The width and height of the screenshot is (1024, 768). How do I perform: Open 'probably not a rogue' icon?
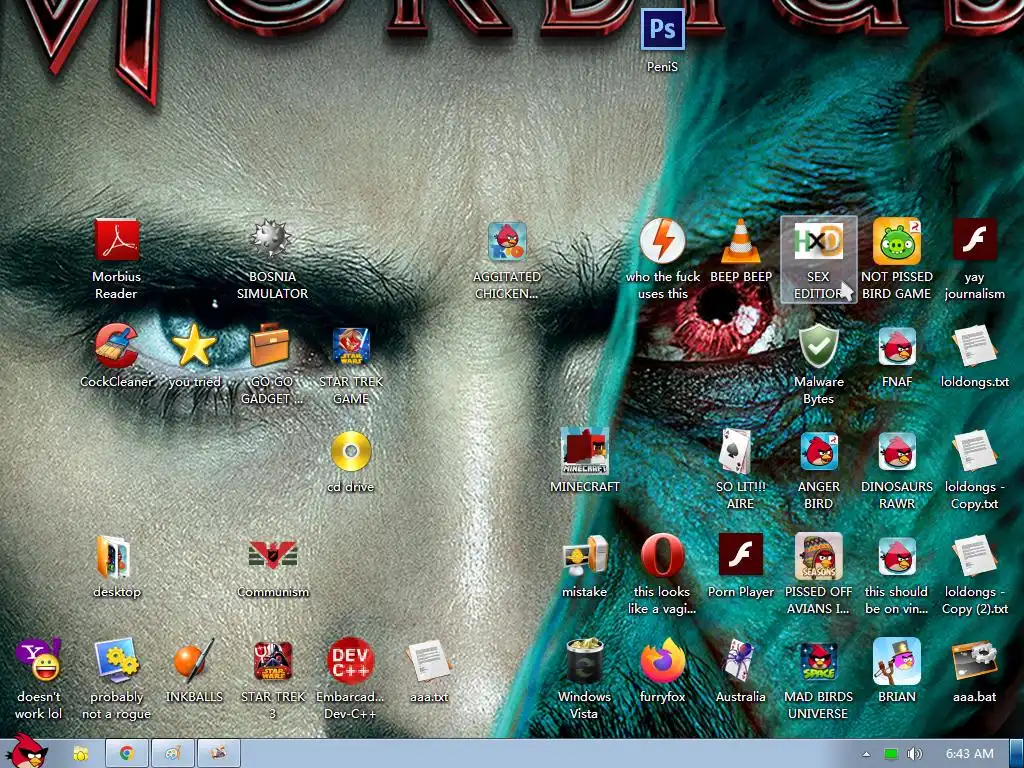116,660
